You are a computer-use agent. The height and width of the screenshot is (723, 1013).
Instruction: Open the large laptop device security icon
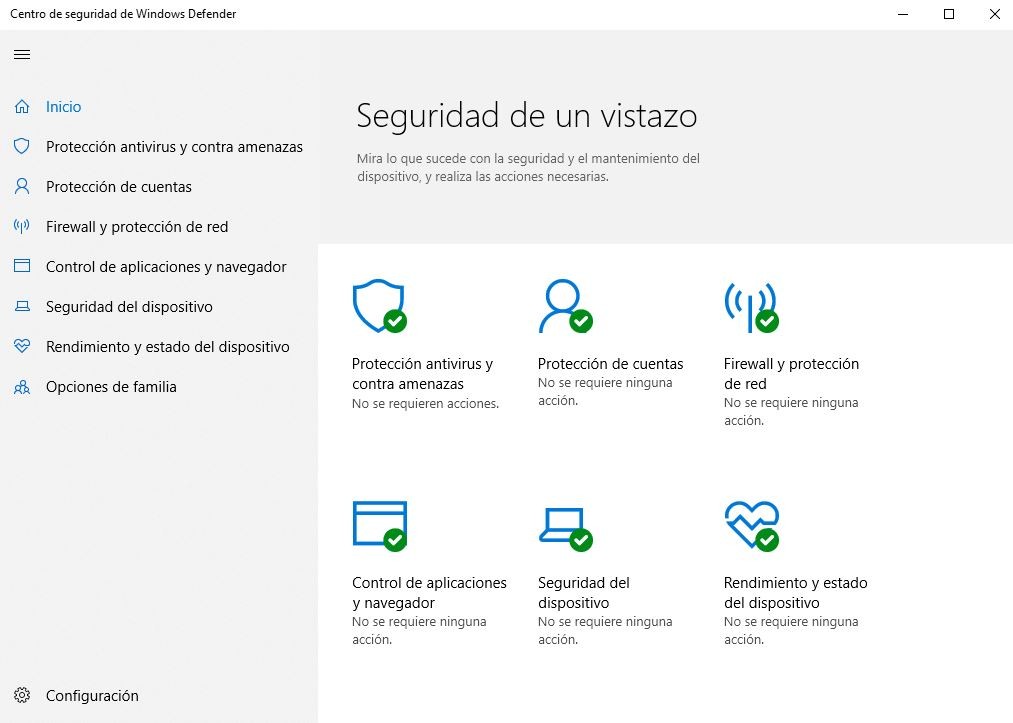pyautogui.click(x=564, y=525)
